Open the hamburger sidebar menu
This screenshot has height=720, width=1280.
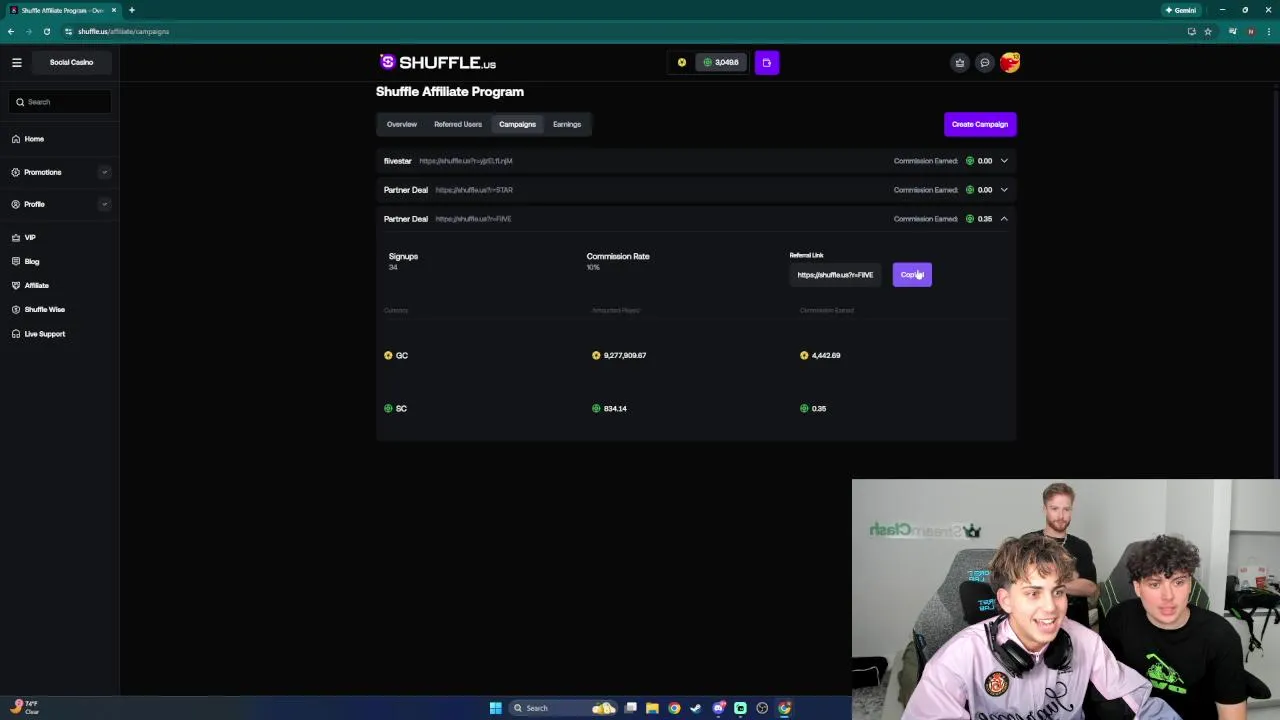click(17, 62)
